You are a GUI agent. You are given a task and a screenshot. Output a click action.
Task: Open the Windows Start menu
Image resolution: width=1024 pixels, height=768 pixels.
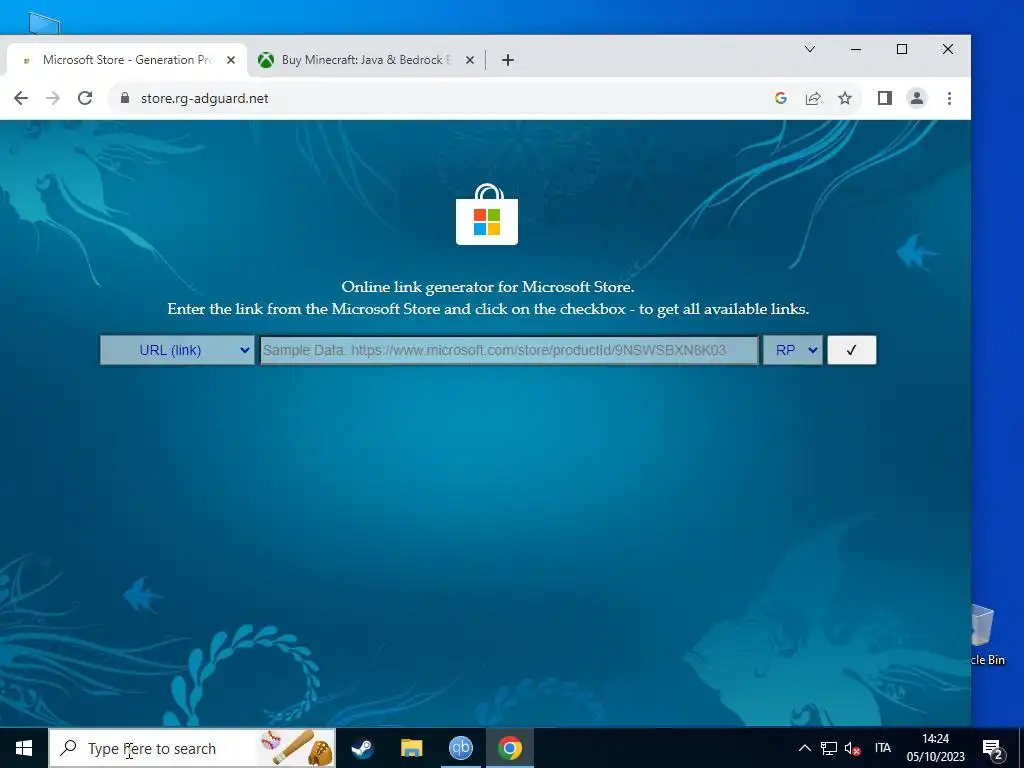[24, 748]
